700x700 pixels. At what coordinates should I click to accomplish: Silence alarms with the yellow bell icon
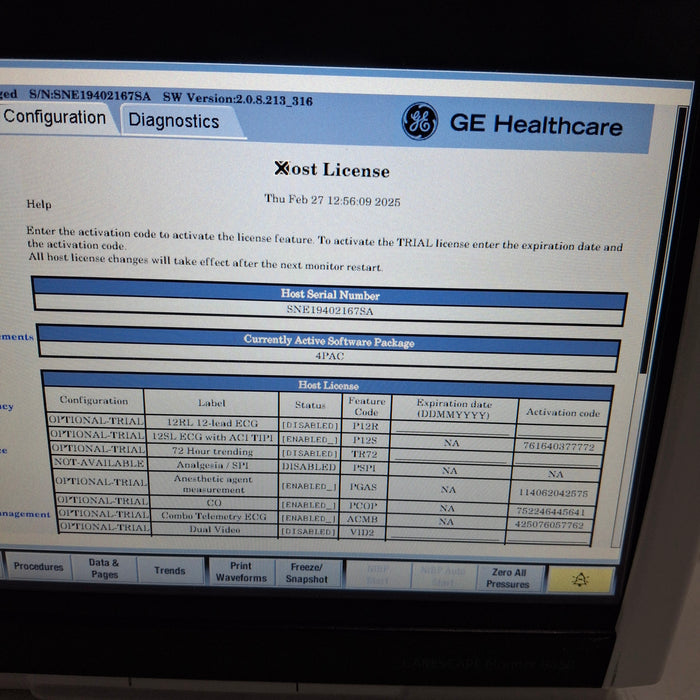point(580,580)
